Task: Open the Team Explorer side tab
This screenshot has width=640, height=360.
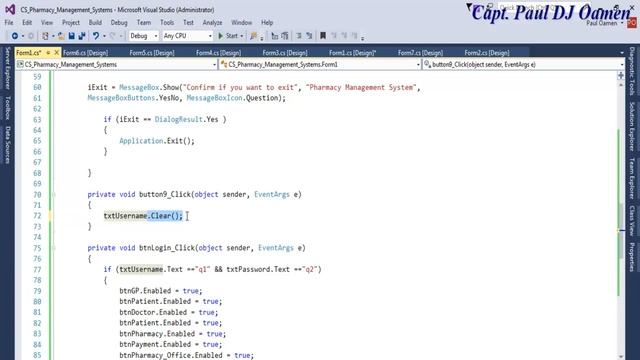Action: point(632,178)
